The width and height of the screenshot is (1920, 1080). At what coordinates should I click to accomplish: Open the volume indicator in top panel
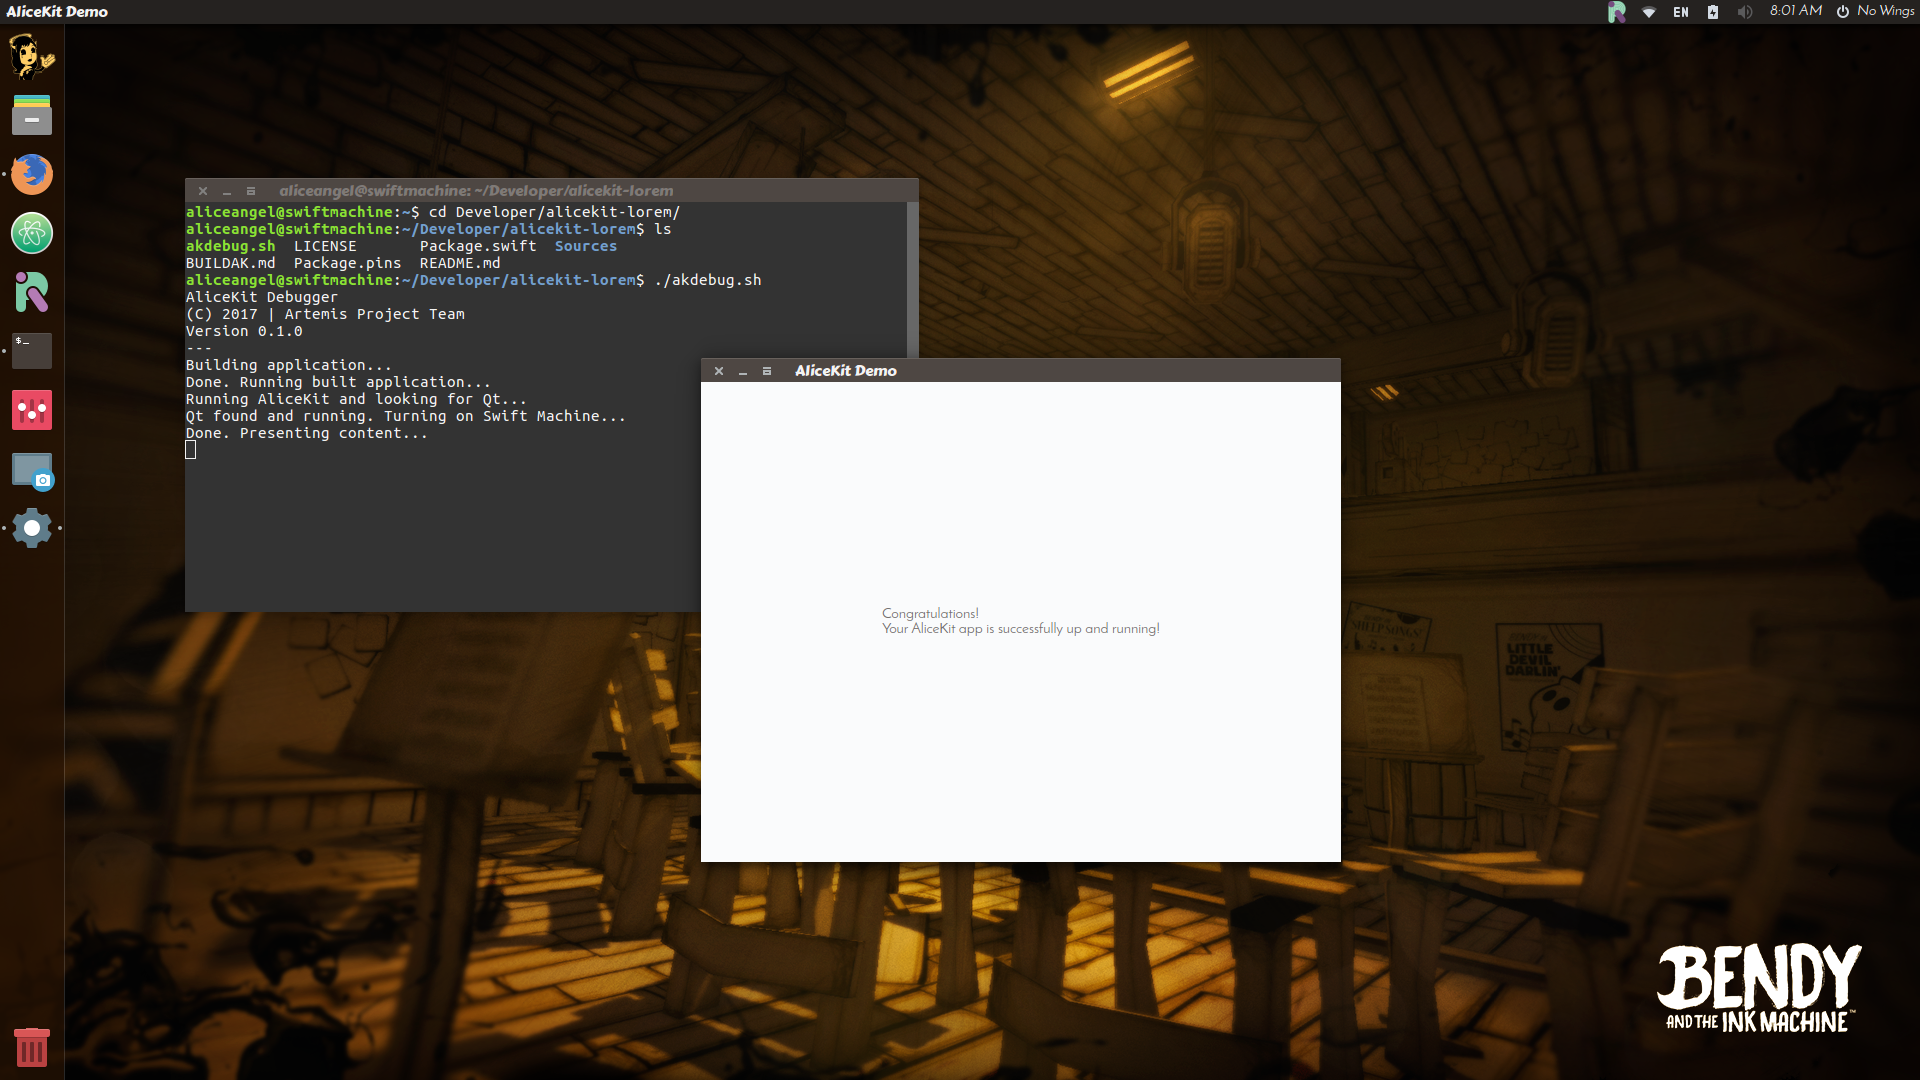(x=1745, y=12)
